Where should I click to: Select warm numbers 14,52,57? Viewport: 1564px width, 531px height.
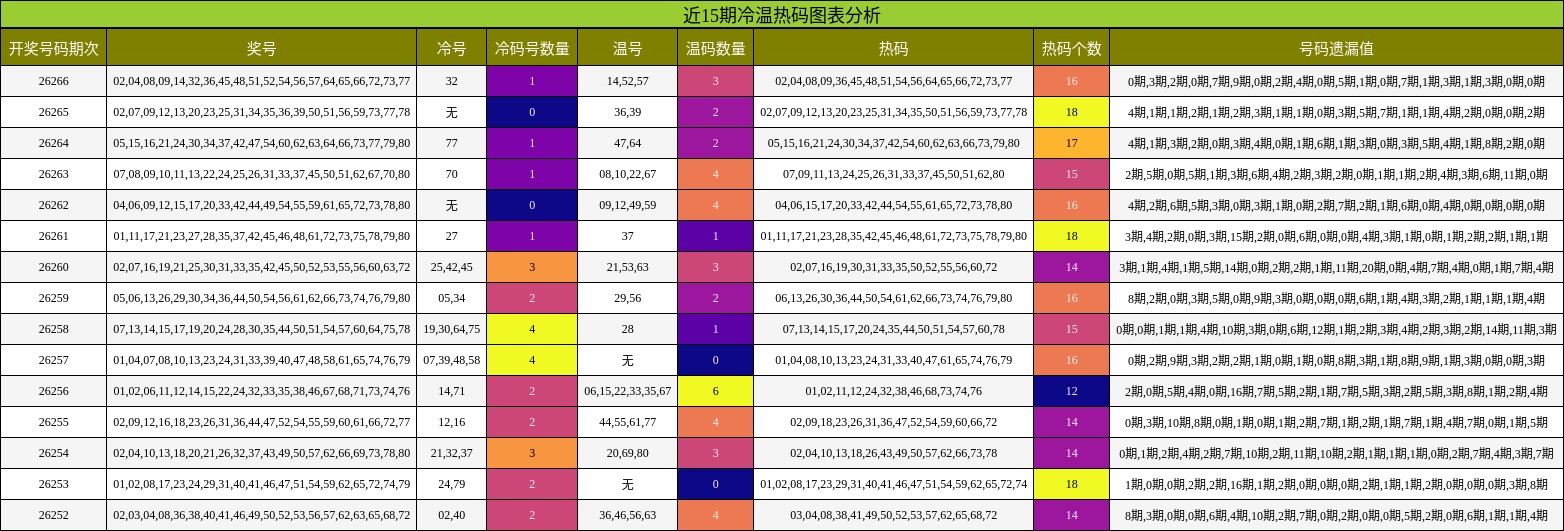click(x=628, y=81)
